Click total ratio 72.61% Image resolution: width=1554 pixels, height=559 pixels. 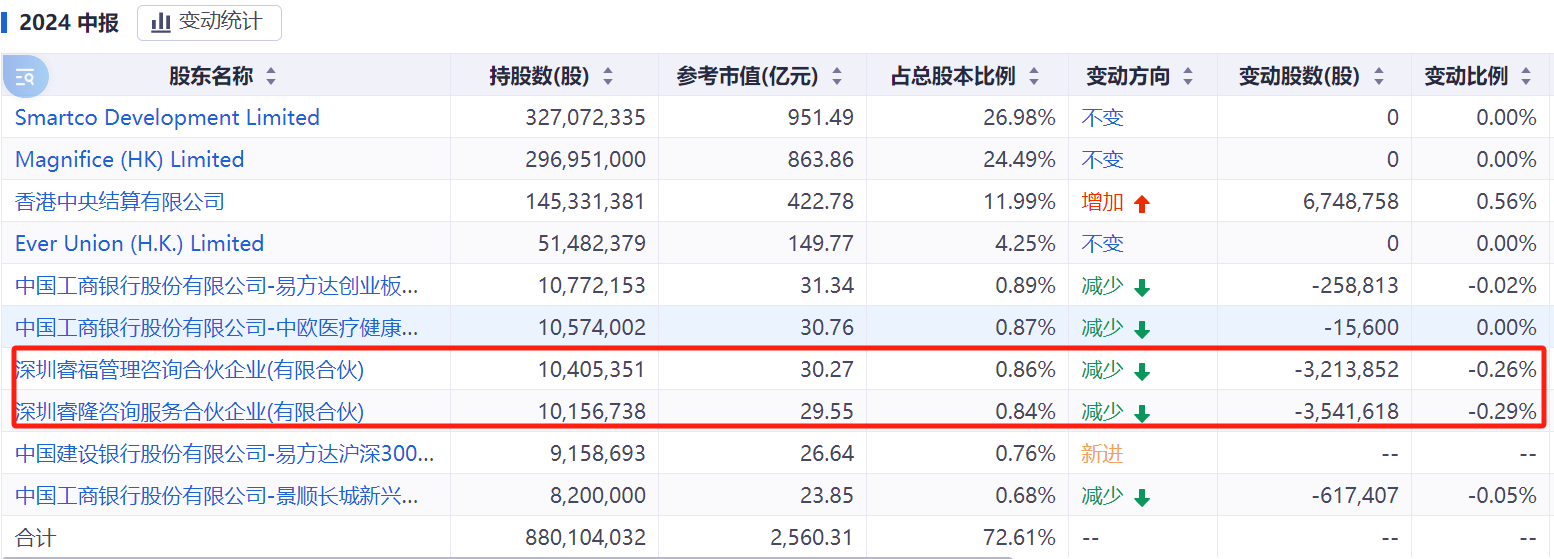(1018, 537)
